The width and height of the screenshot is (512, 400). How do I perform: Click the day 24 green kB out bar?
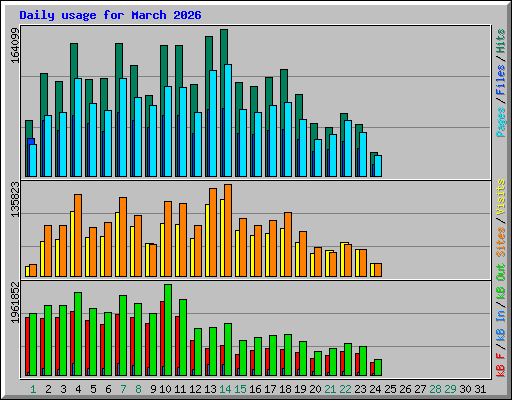tap(378, 367)
